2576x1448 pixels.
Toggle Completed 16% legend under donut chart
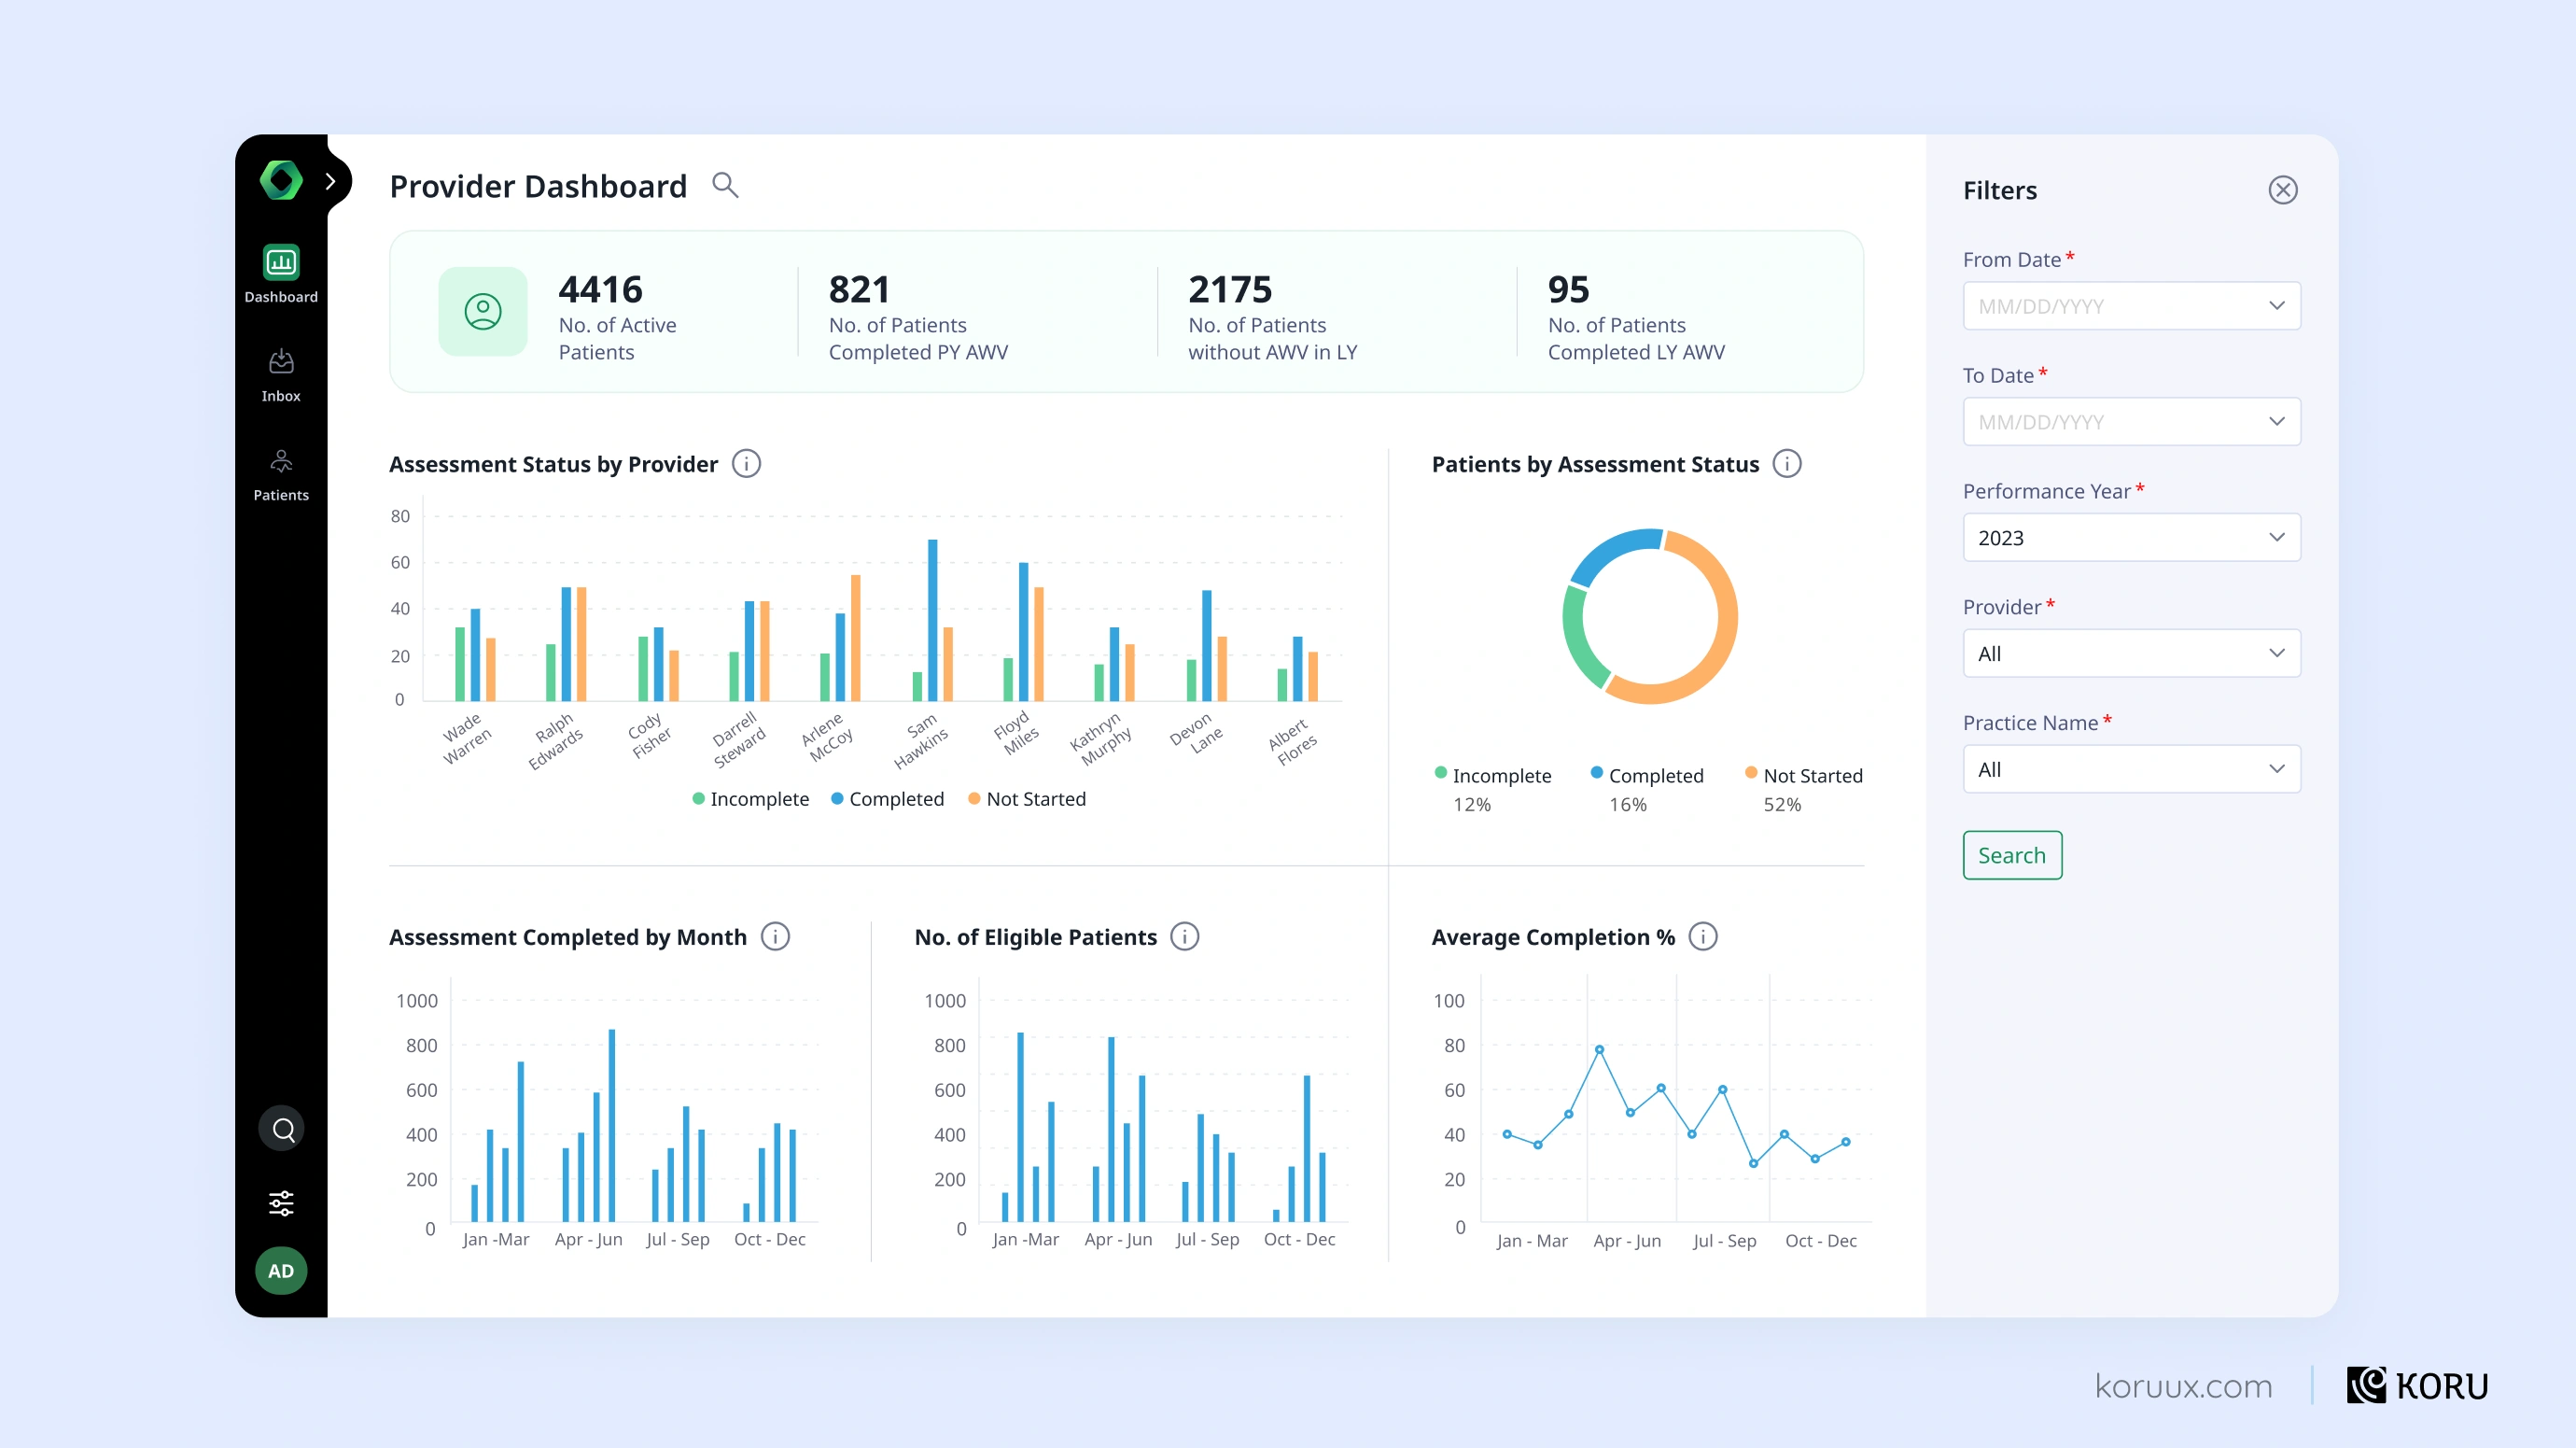(x=1647, y=789)
